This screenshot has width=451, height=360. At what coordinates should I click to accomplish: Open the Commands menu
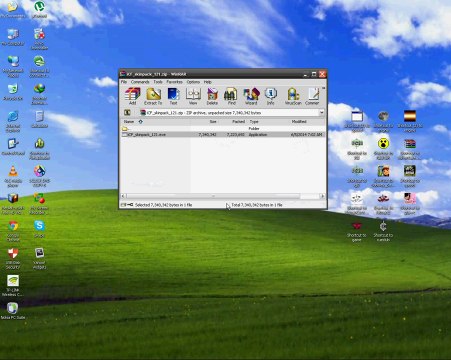pos(140,82)
